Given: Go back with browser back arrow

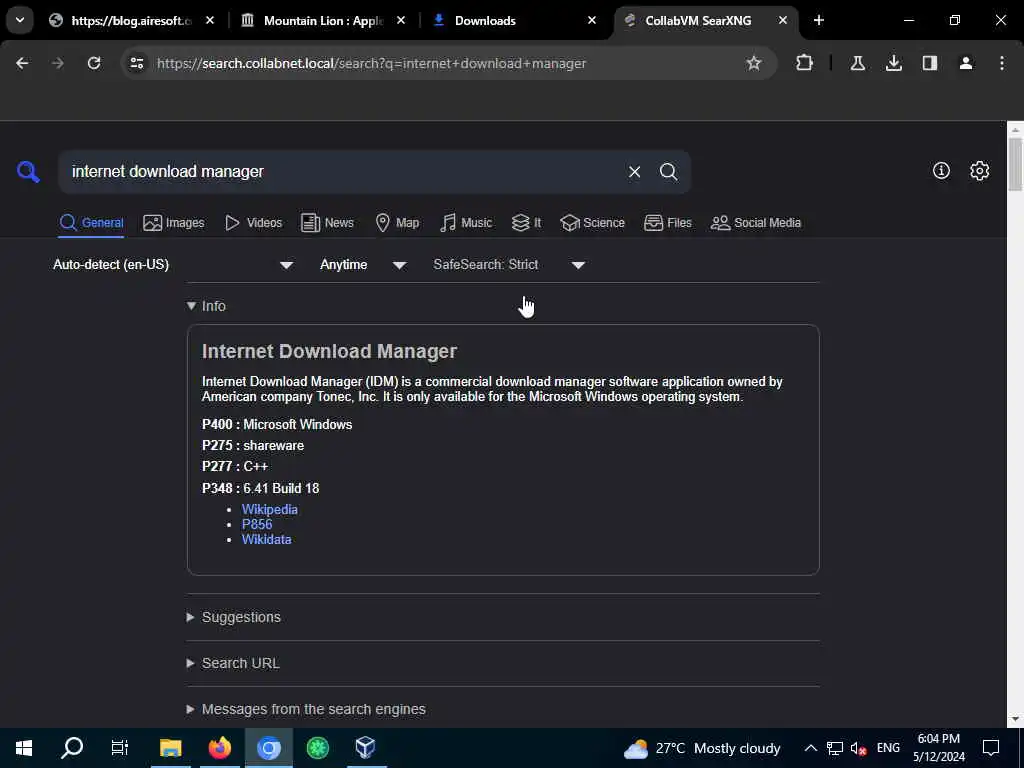Looking at the screenshot, I should click(x=22, y=63).
